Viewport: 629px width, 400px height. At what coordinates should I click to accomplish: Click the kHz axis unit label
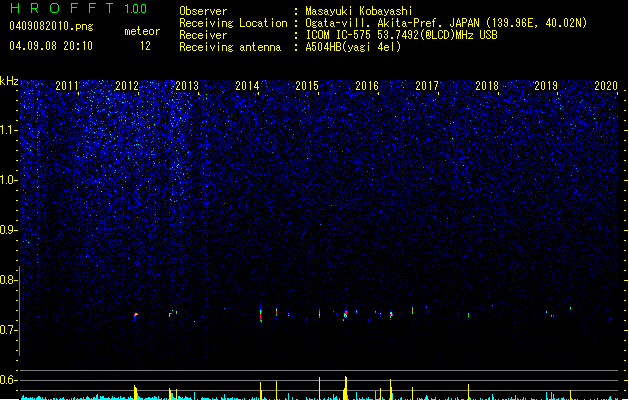click(9, 81)
